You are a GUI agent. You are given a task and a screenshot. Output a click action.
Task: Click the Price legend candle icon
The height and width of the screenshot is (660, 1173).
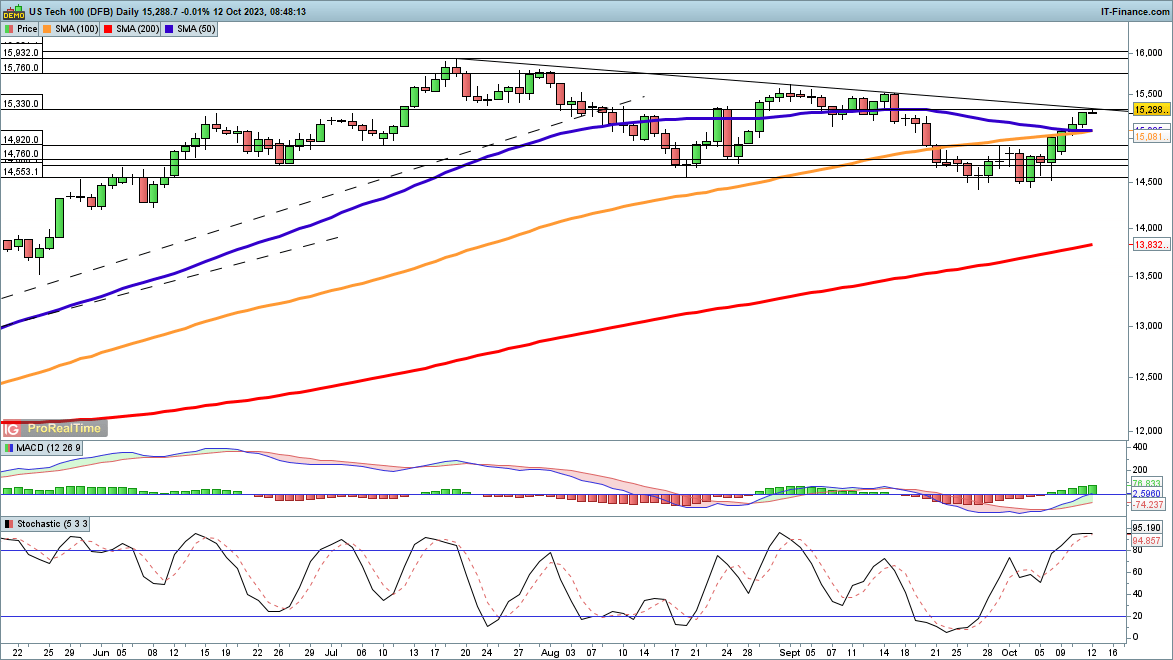[9, 29]
